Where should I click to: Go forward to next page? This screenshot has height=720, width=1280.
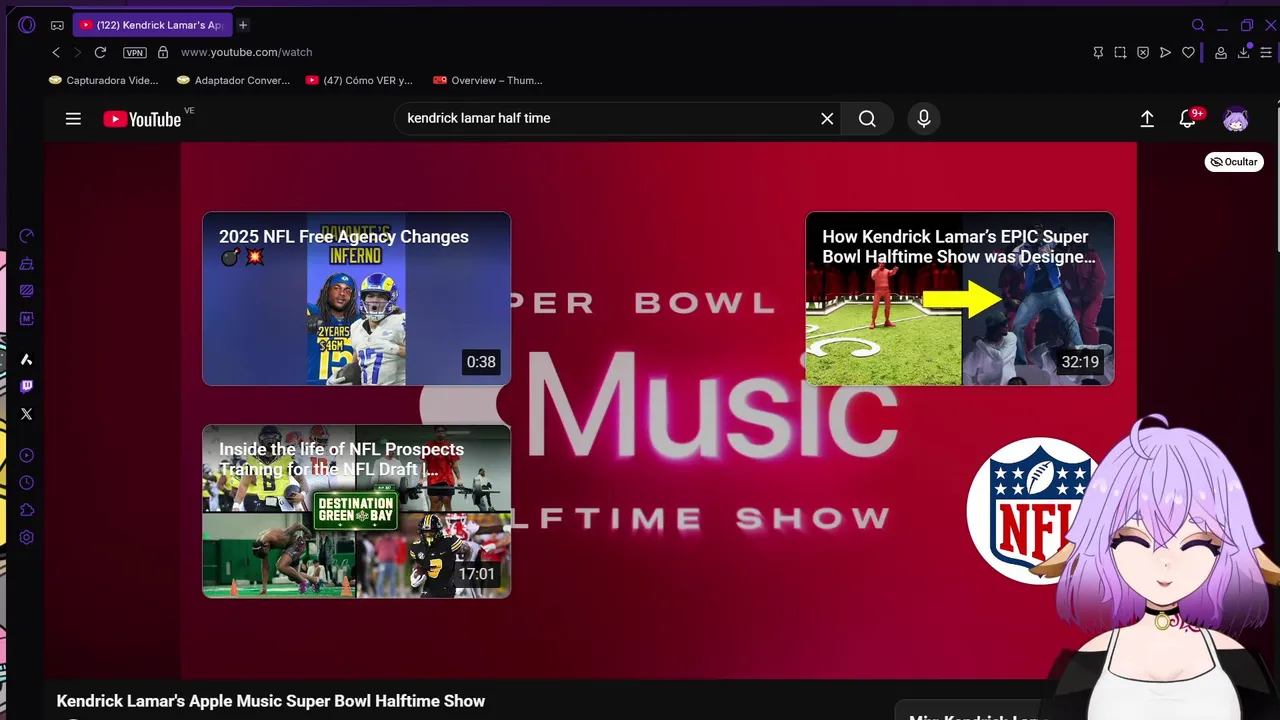[77, 52]
